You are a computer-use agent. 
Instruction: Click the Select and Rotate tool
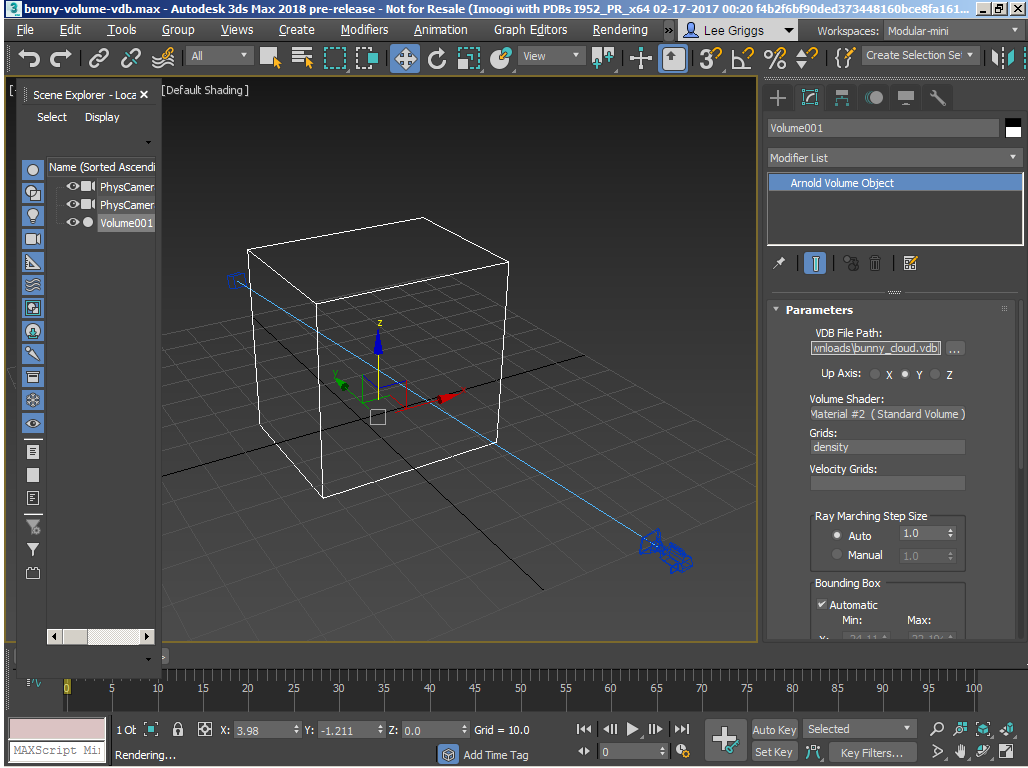pyautogui.click(x=437, y=58)
